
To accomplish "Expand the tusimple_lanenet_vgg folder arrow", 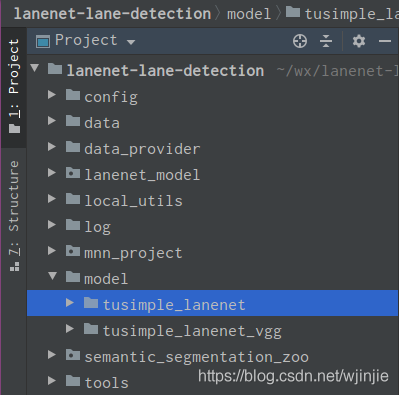I will click(x=70, y=329).
